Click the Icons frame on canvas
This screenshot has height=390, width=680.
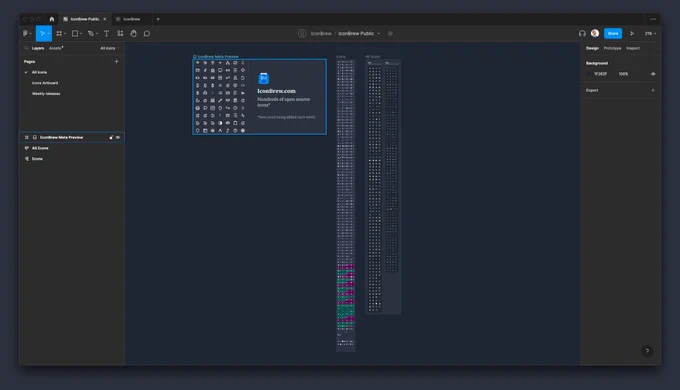tap(346, 205)
